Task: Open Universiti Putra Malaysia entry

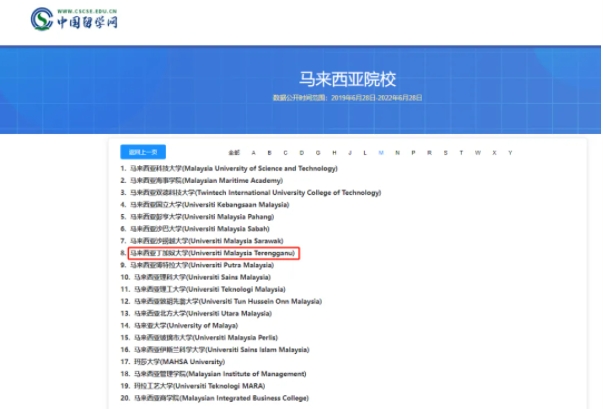Action: tap(202, 265)
